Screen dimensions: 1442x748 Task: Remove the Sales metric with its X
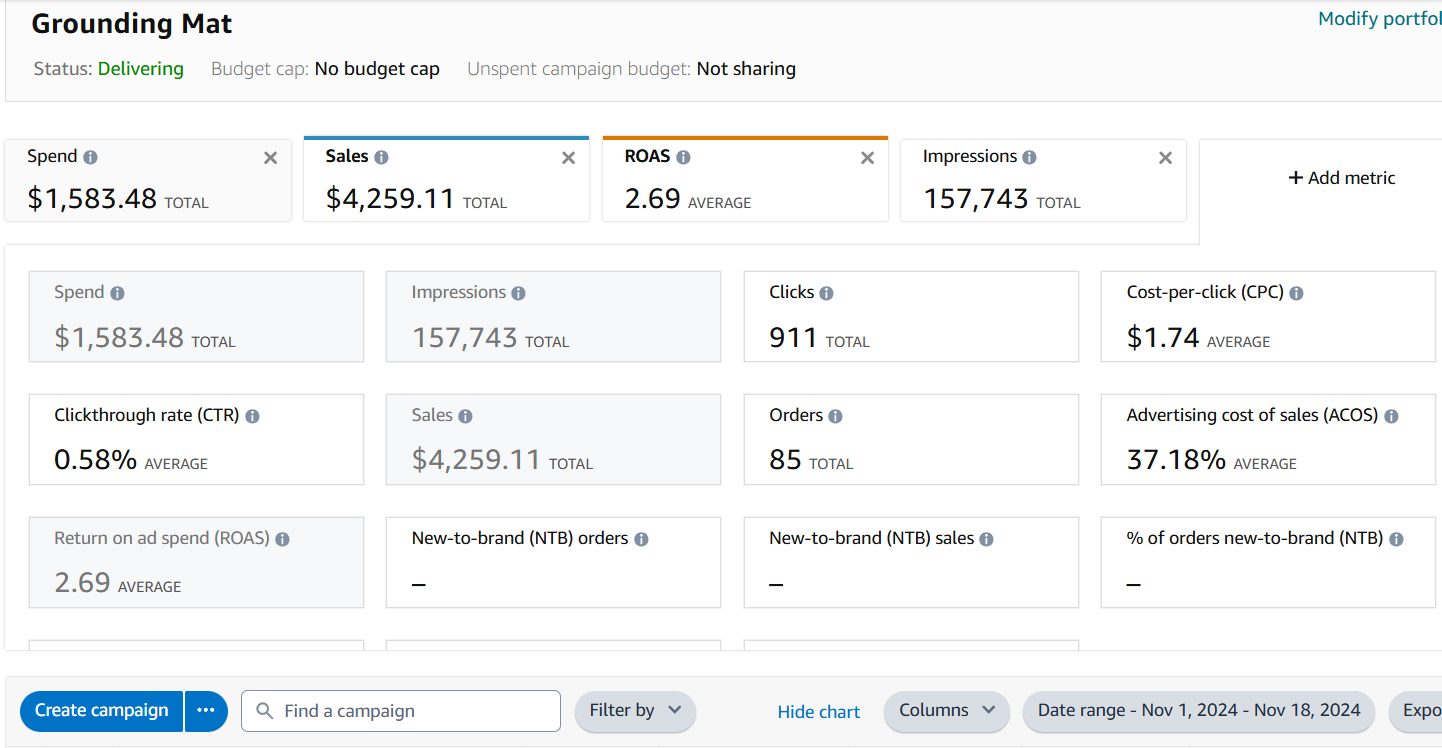point(568,158)
